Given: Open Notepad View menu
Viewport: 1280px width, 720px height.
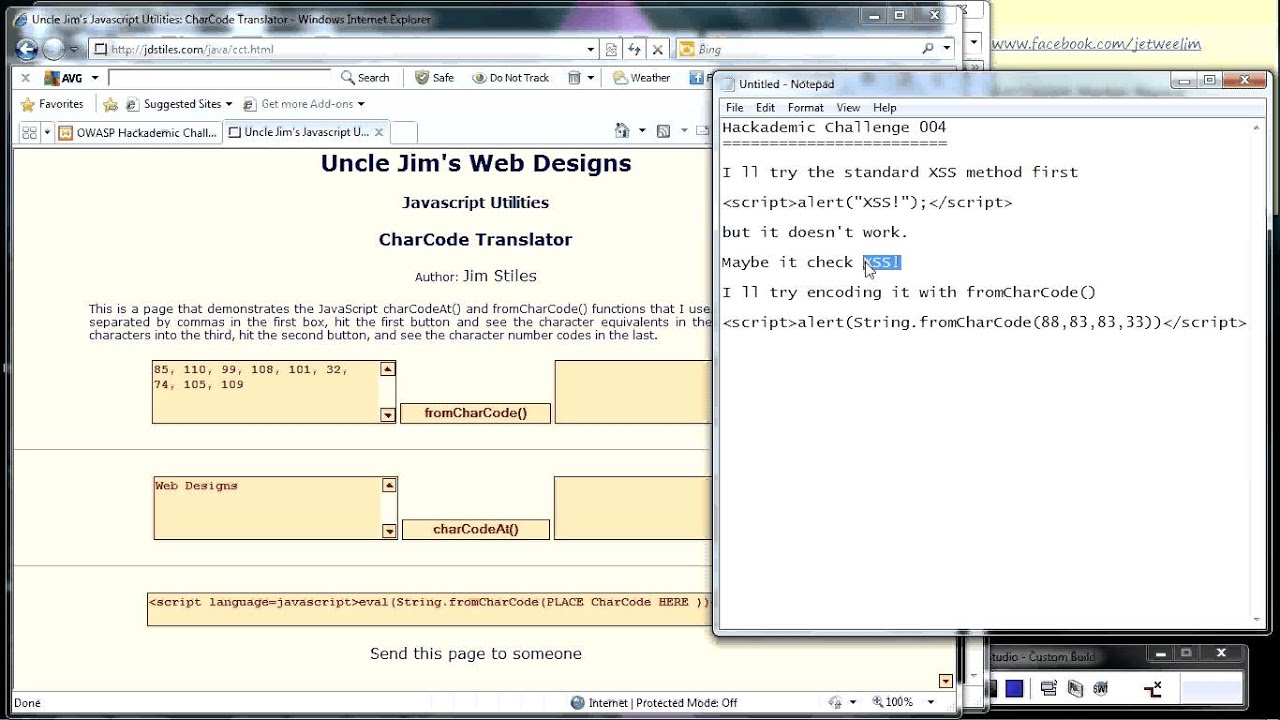Looking at the screenshot, I should coord(848,107).
